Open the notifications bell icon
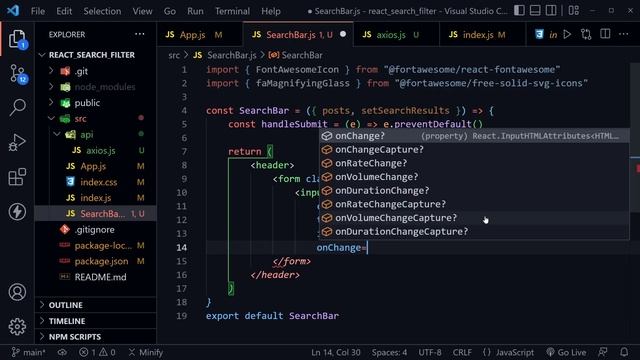The height and width of the screenshot is (360, 640). 624,352
